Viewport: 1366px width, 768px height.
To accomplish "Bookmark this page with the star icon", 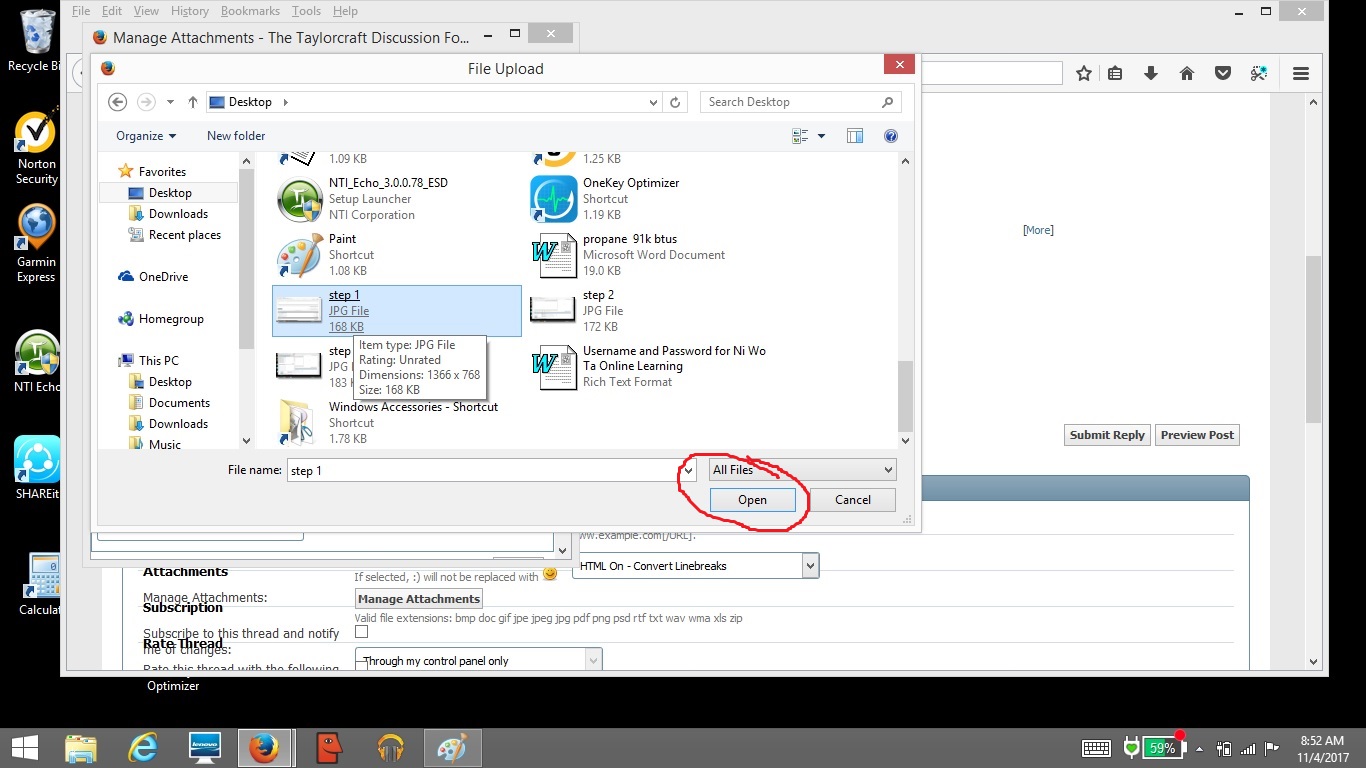I will point(1084,73).
